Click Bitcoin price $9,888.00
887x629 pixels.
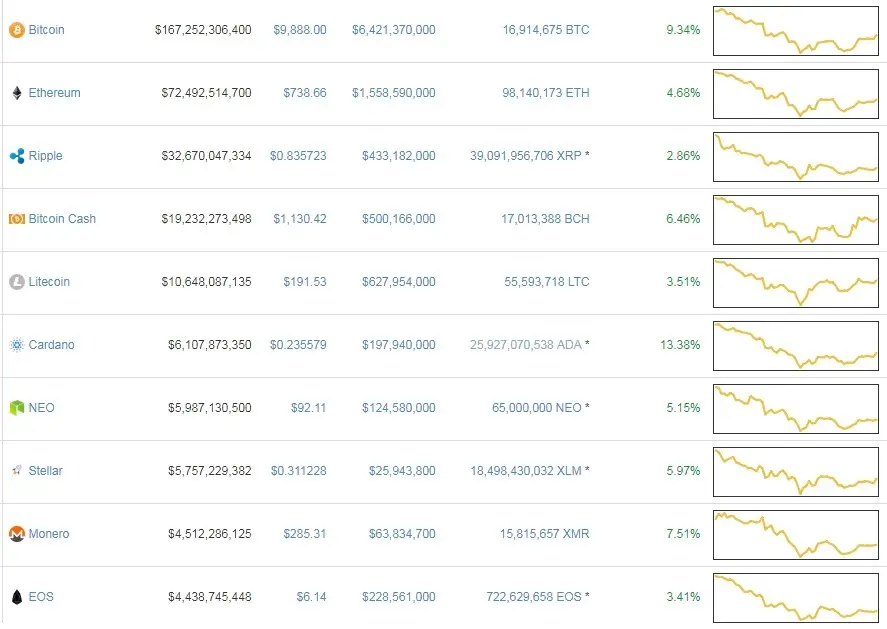click(x=300, y=30)
